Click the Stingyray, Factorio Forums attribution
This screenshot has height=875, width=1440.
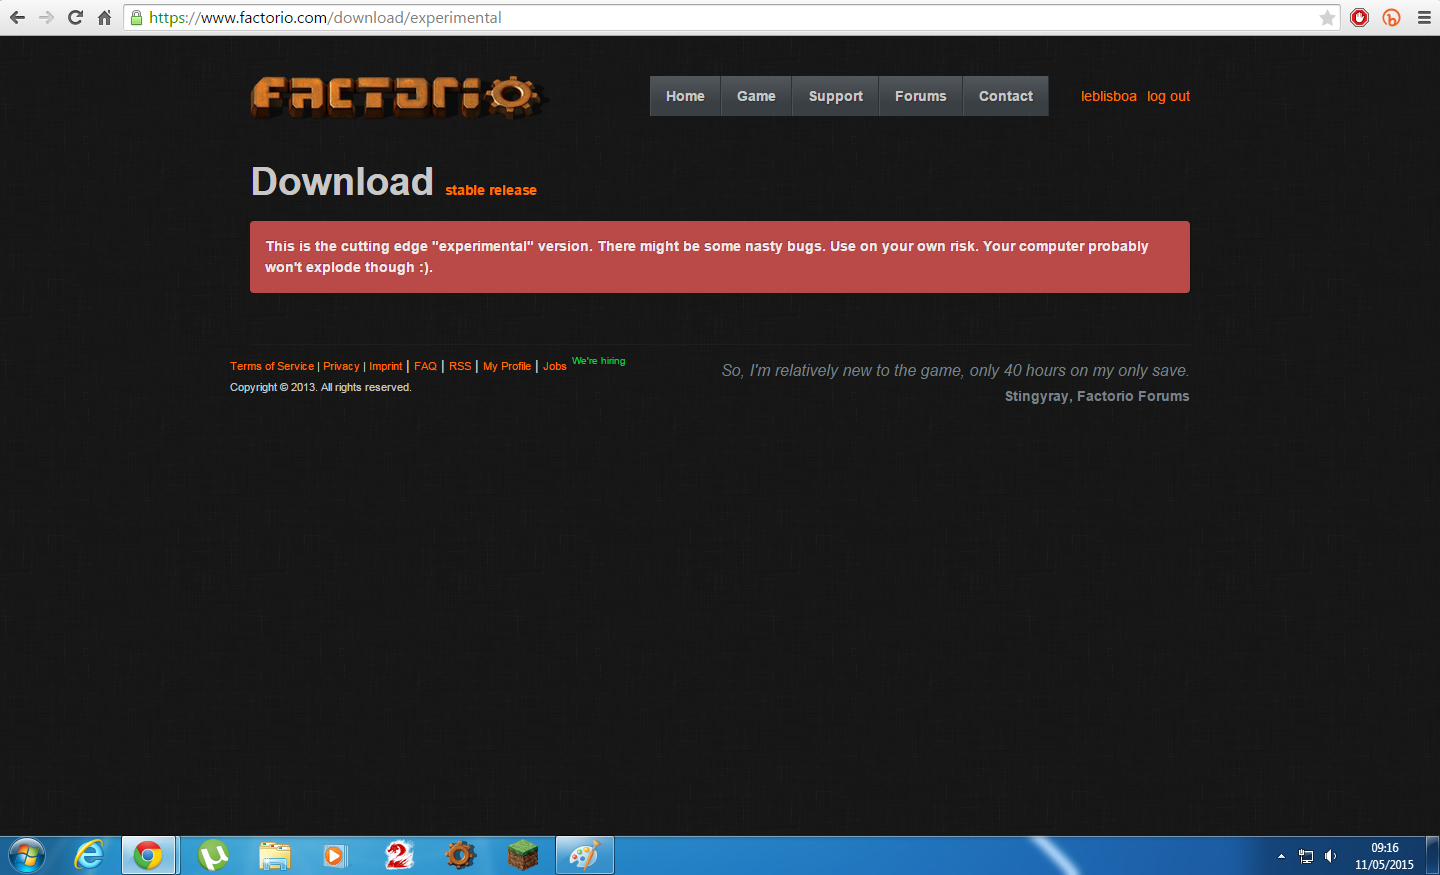[x=1097, y=396]
